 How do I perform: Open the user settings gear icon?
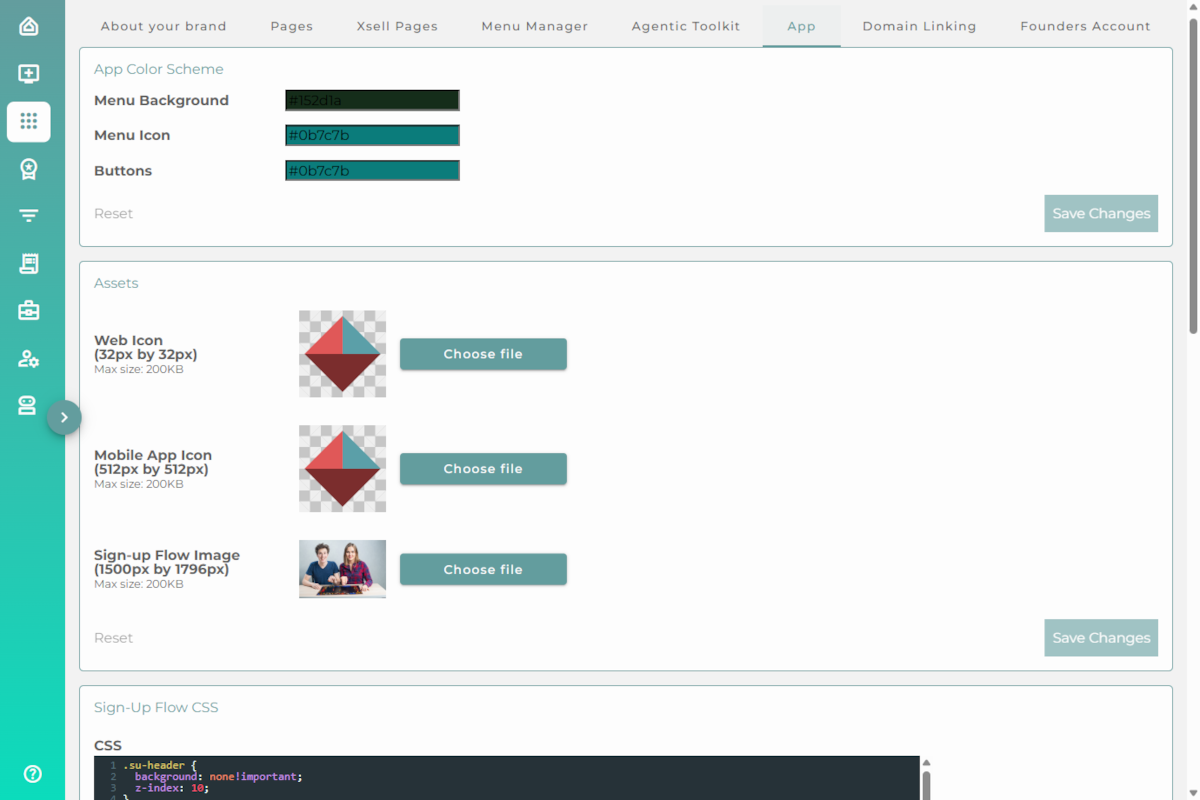29,358
